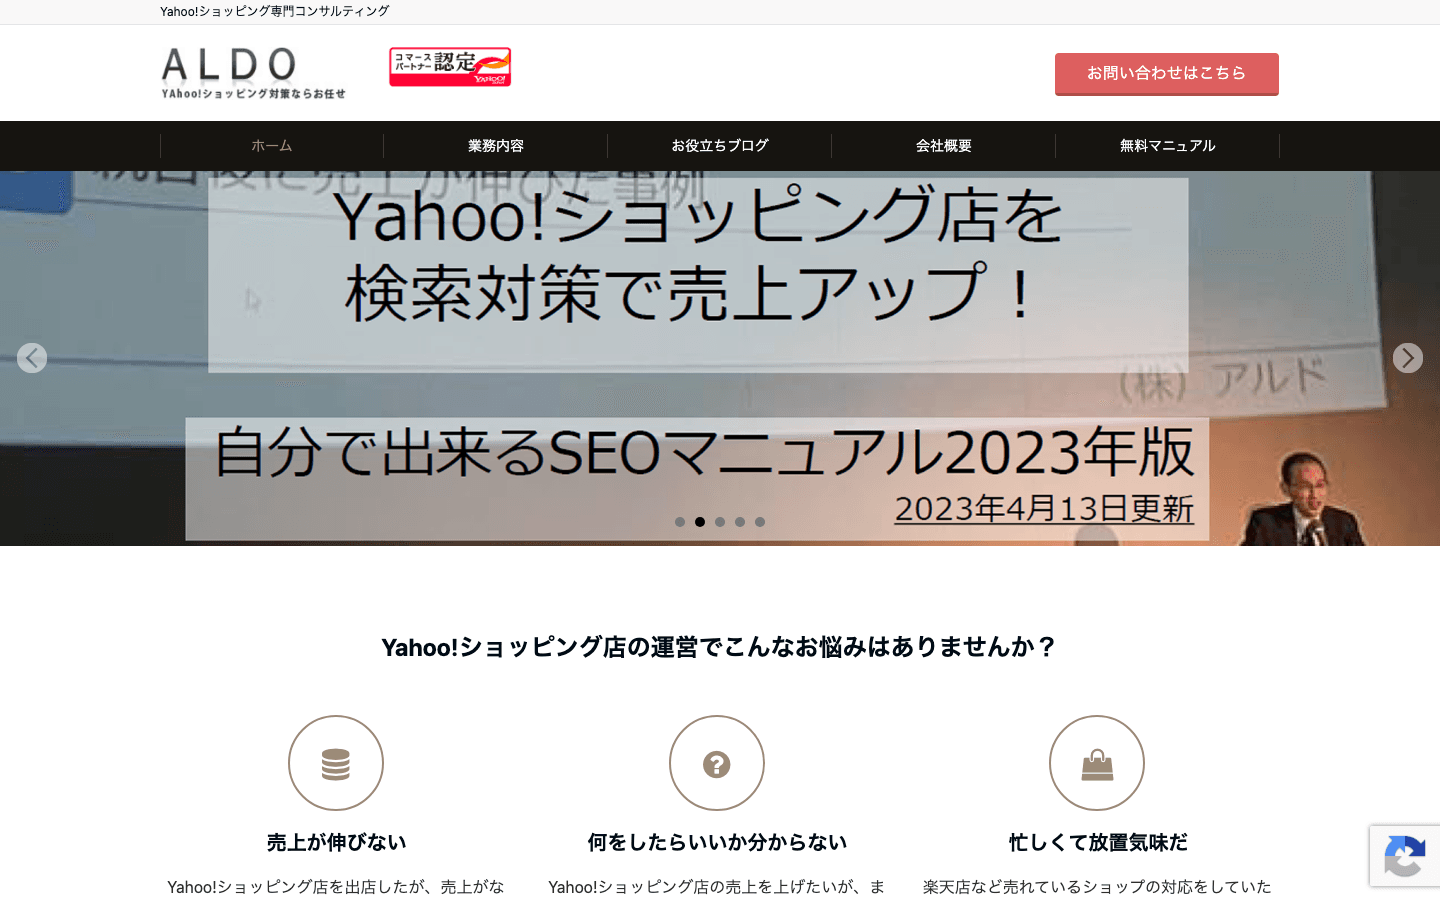Click the Yahoo!ショッピング専門コンサルティング tagline
The width and height of the screenshot is (1440, 900).
pyautogui.click(x=275, y=12)
